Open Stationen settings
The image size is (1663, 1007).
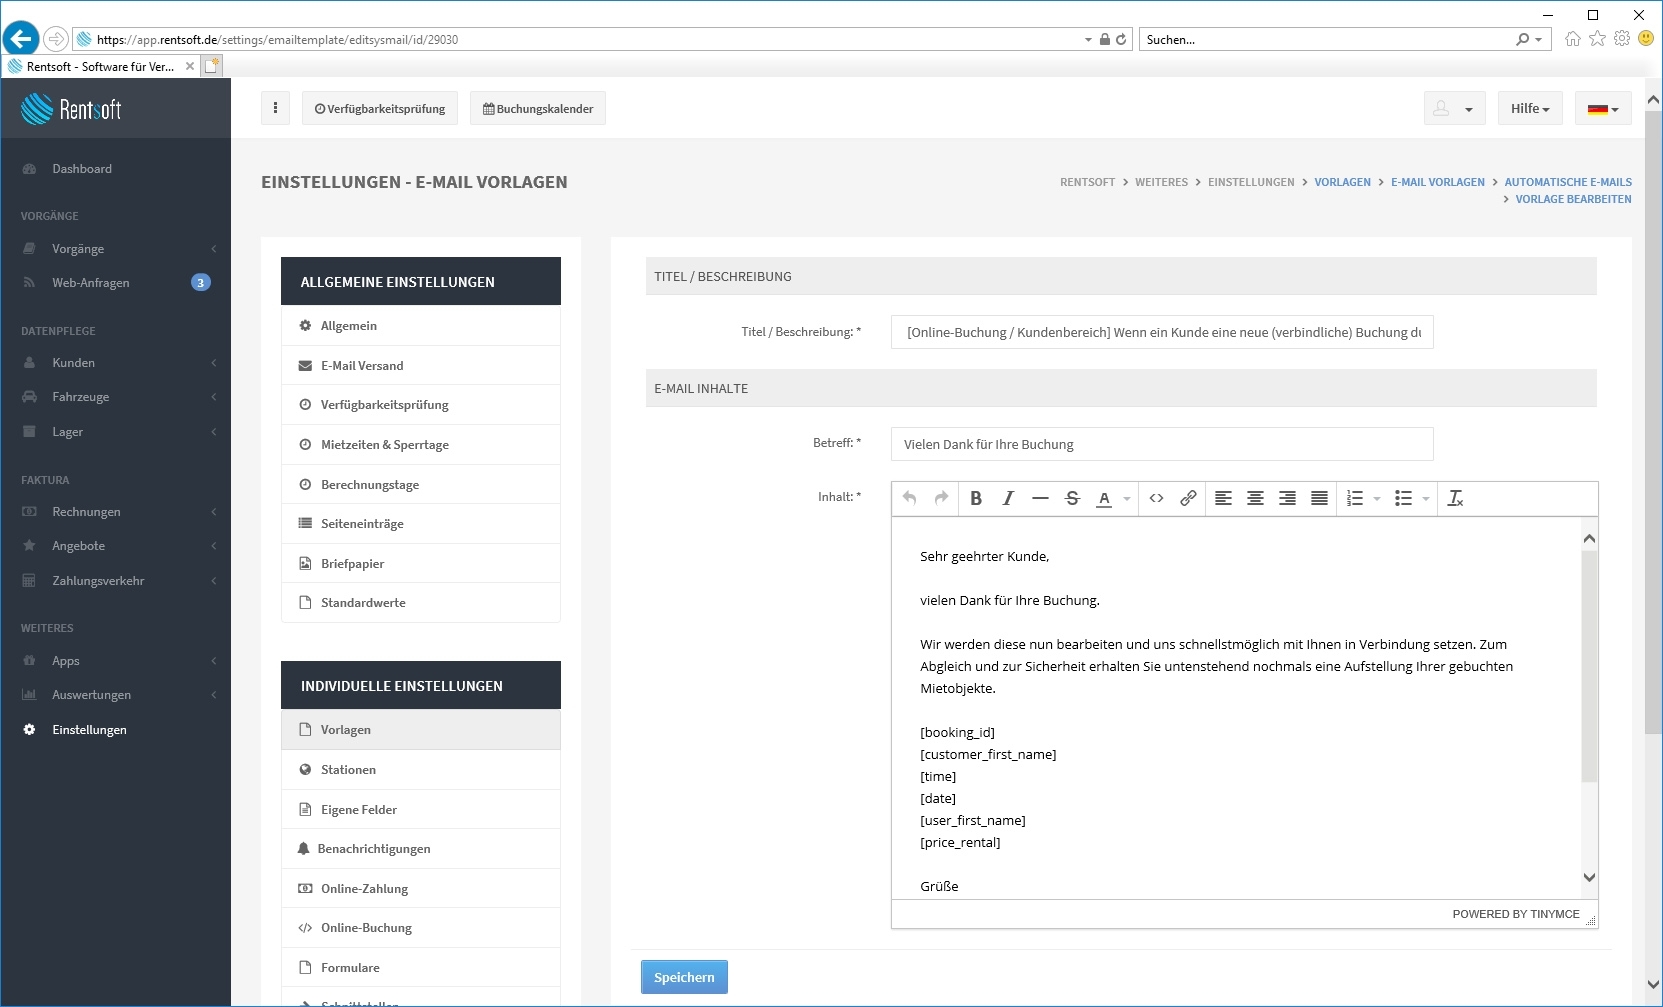[421, 770]
